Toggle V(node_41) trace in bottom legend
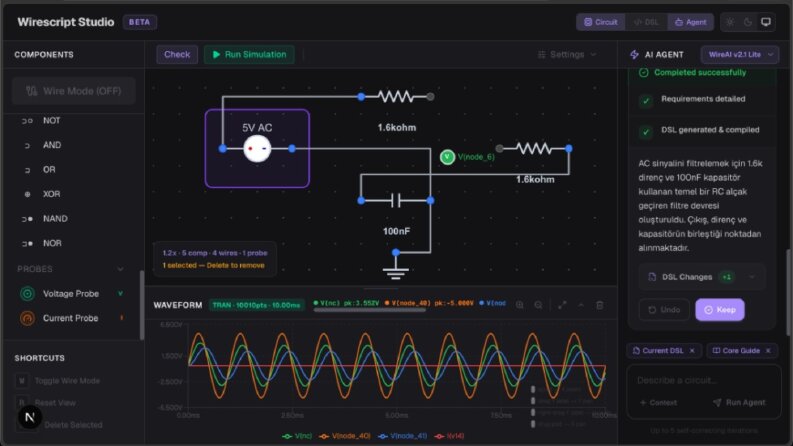This screenshot has height=446, width=793. 403,436
